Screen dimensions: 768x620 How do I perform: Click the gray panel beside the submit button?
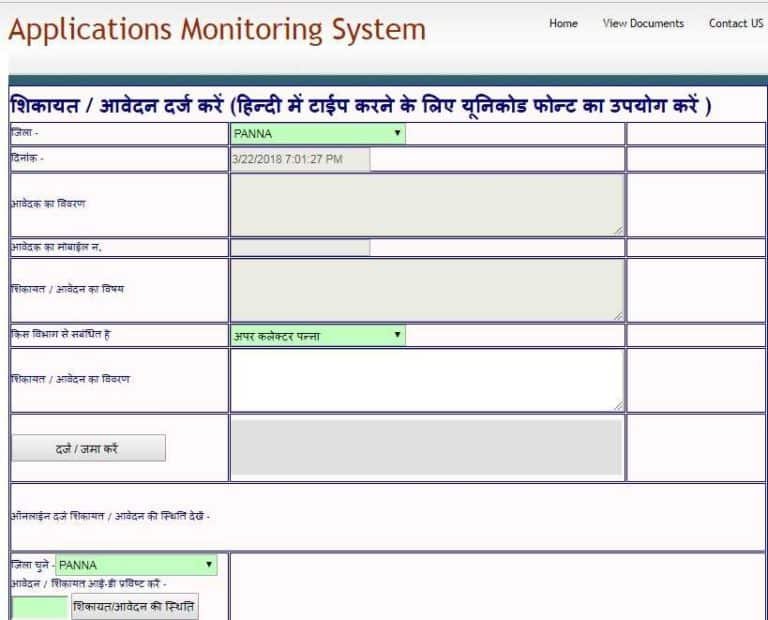[x=427, y=447]
